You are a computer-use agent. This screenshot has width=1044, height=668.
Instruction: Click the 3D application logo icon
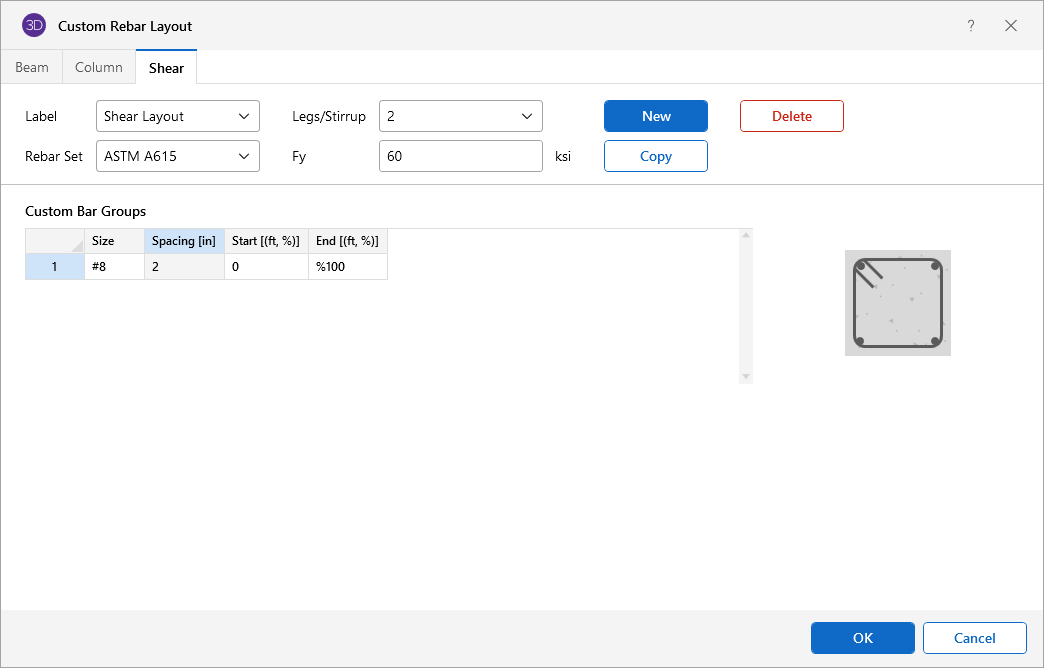pos(34,26)
